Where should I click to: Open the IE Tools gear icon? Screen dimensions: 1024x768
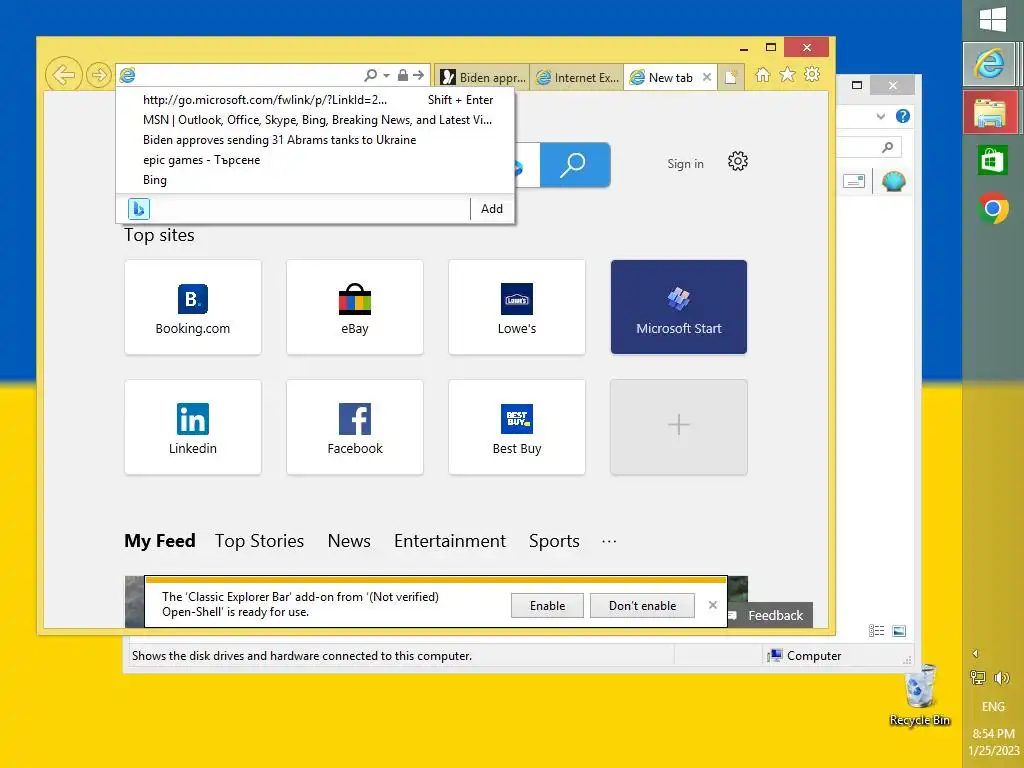812,74
